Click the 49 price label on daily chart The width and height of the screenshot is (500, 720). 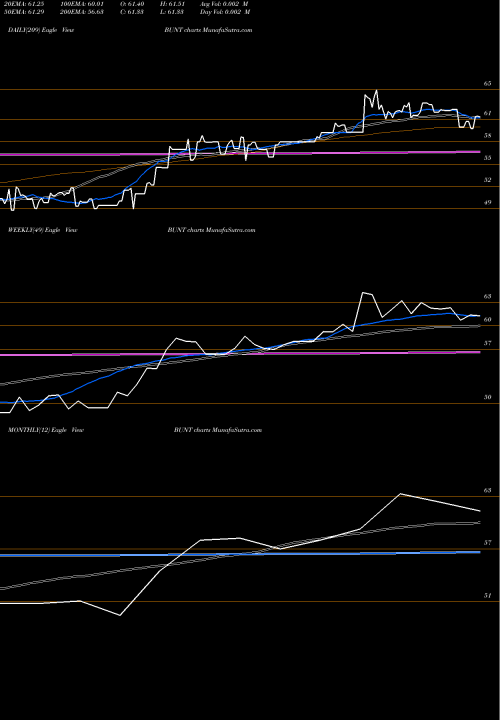click(x=487, y=202)
